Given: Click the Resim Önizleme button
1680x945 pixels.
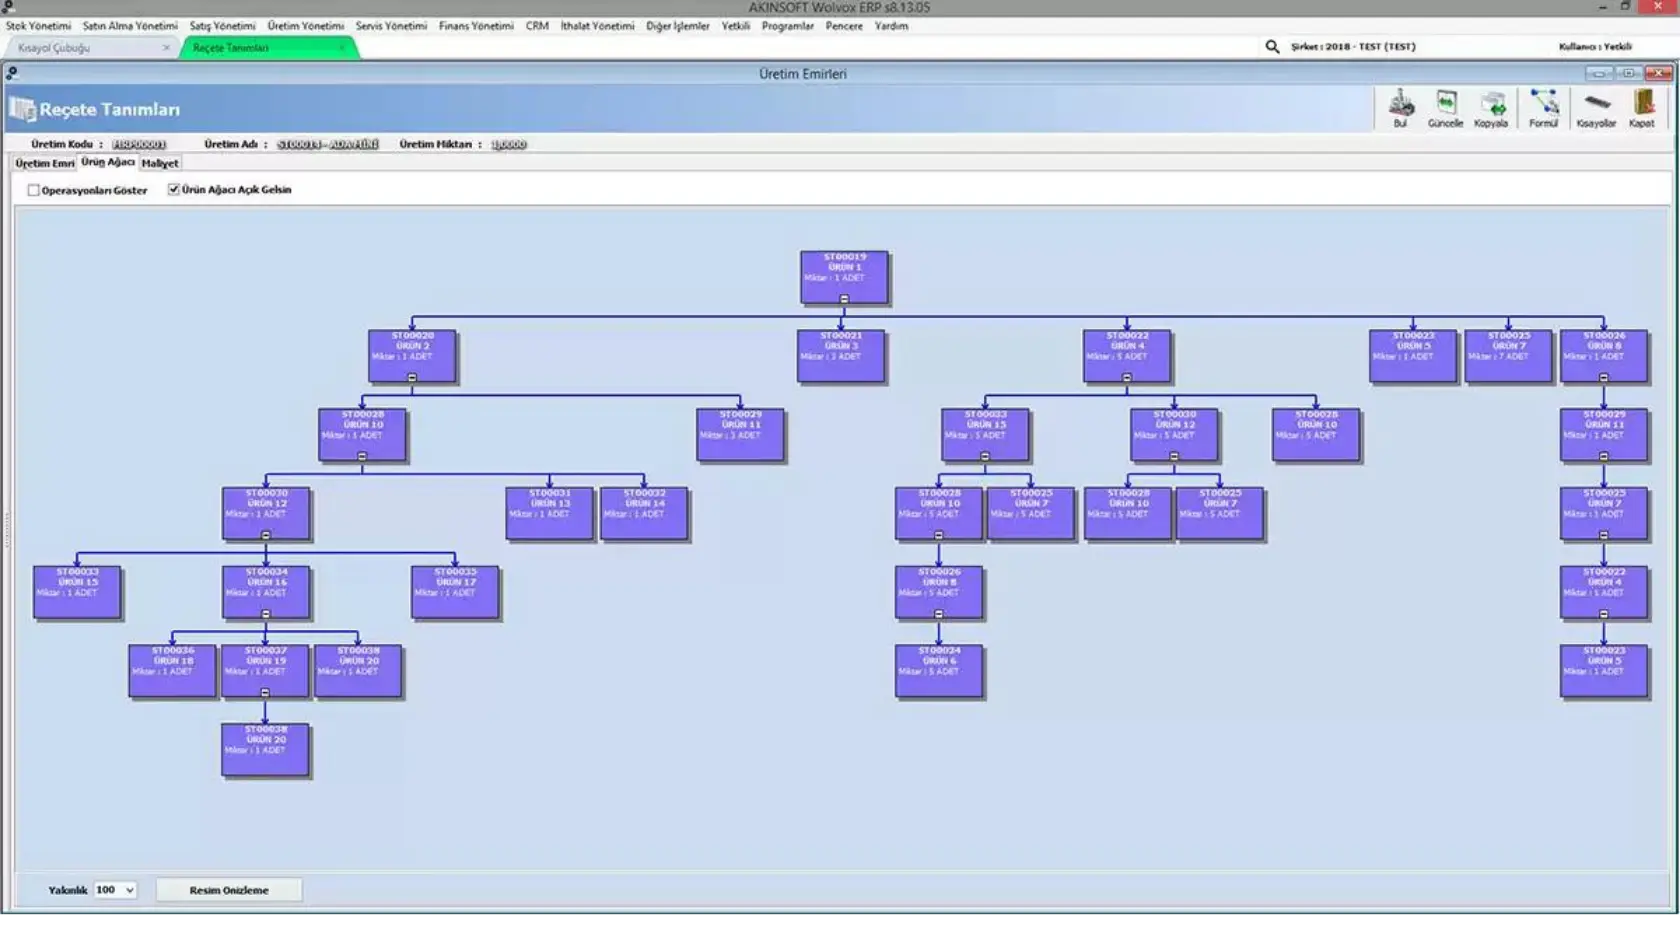Looking at the screenshot, I should [x=229, y=890].
